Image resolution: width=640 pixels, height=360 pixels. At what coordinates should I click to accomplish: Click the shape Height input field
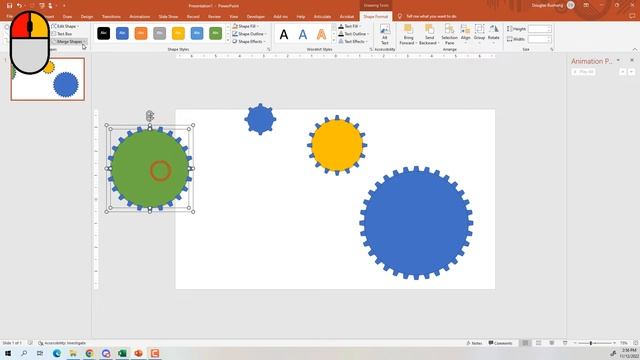[x=540, y=29]
